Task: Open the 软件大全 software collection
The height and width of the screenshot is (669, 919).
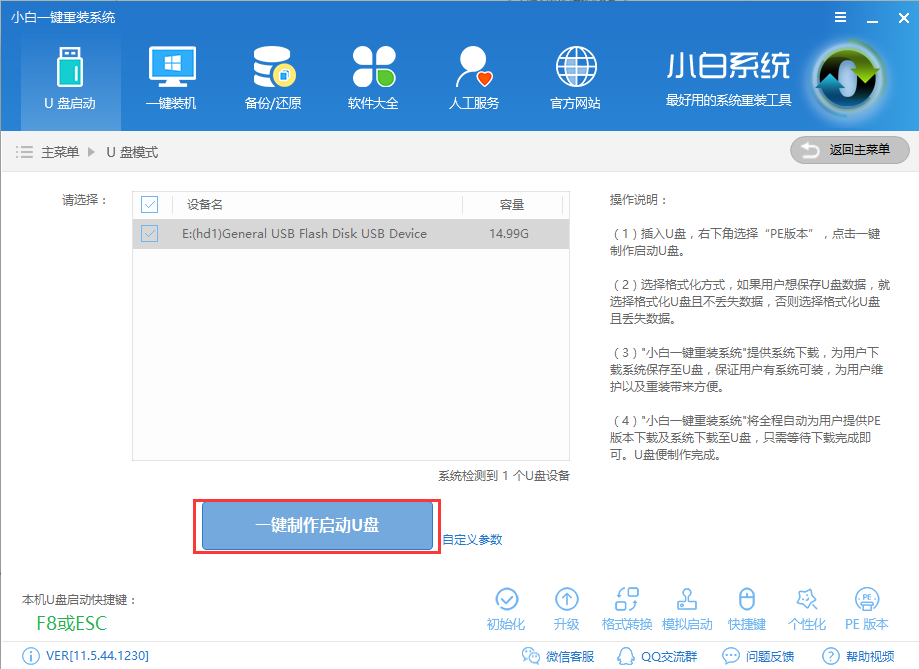Action: point(372,75)
